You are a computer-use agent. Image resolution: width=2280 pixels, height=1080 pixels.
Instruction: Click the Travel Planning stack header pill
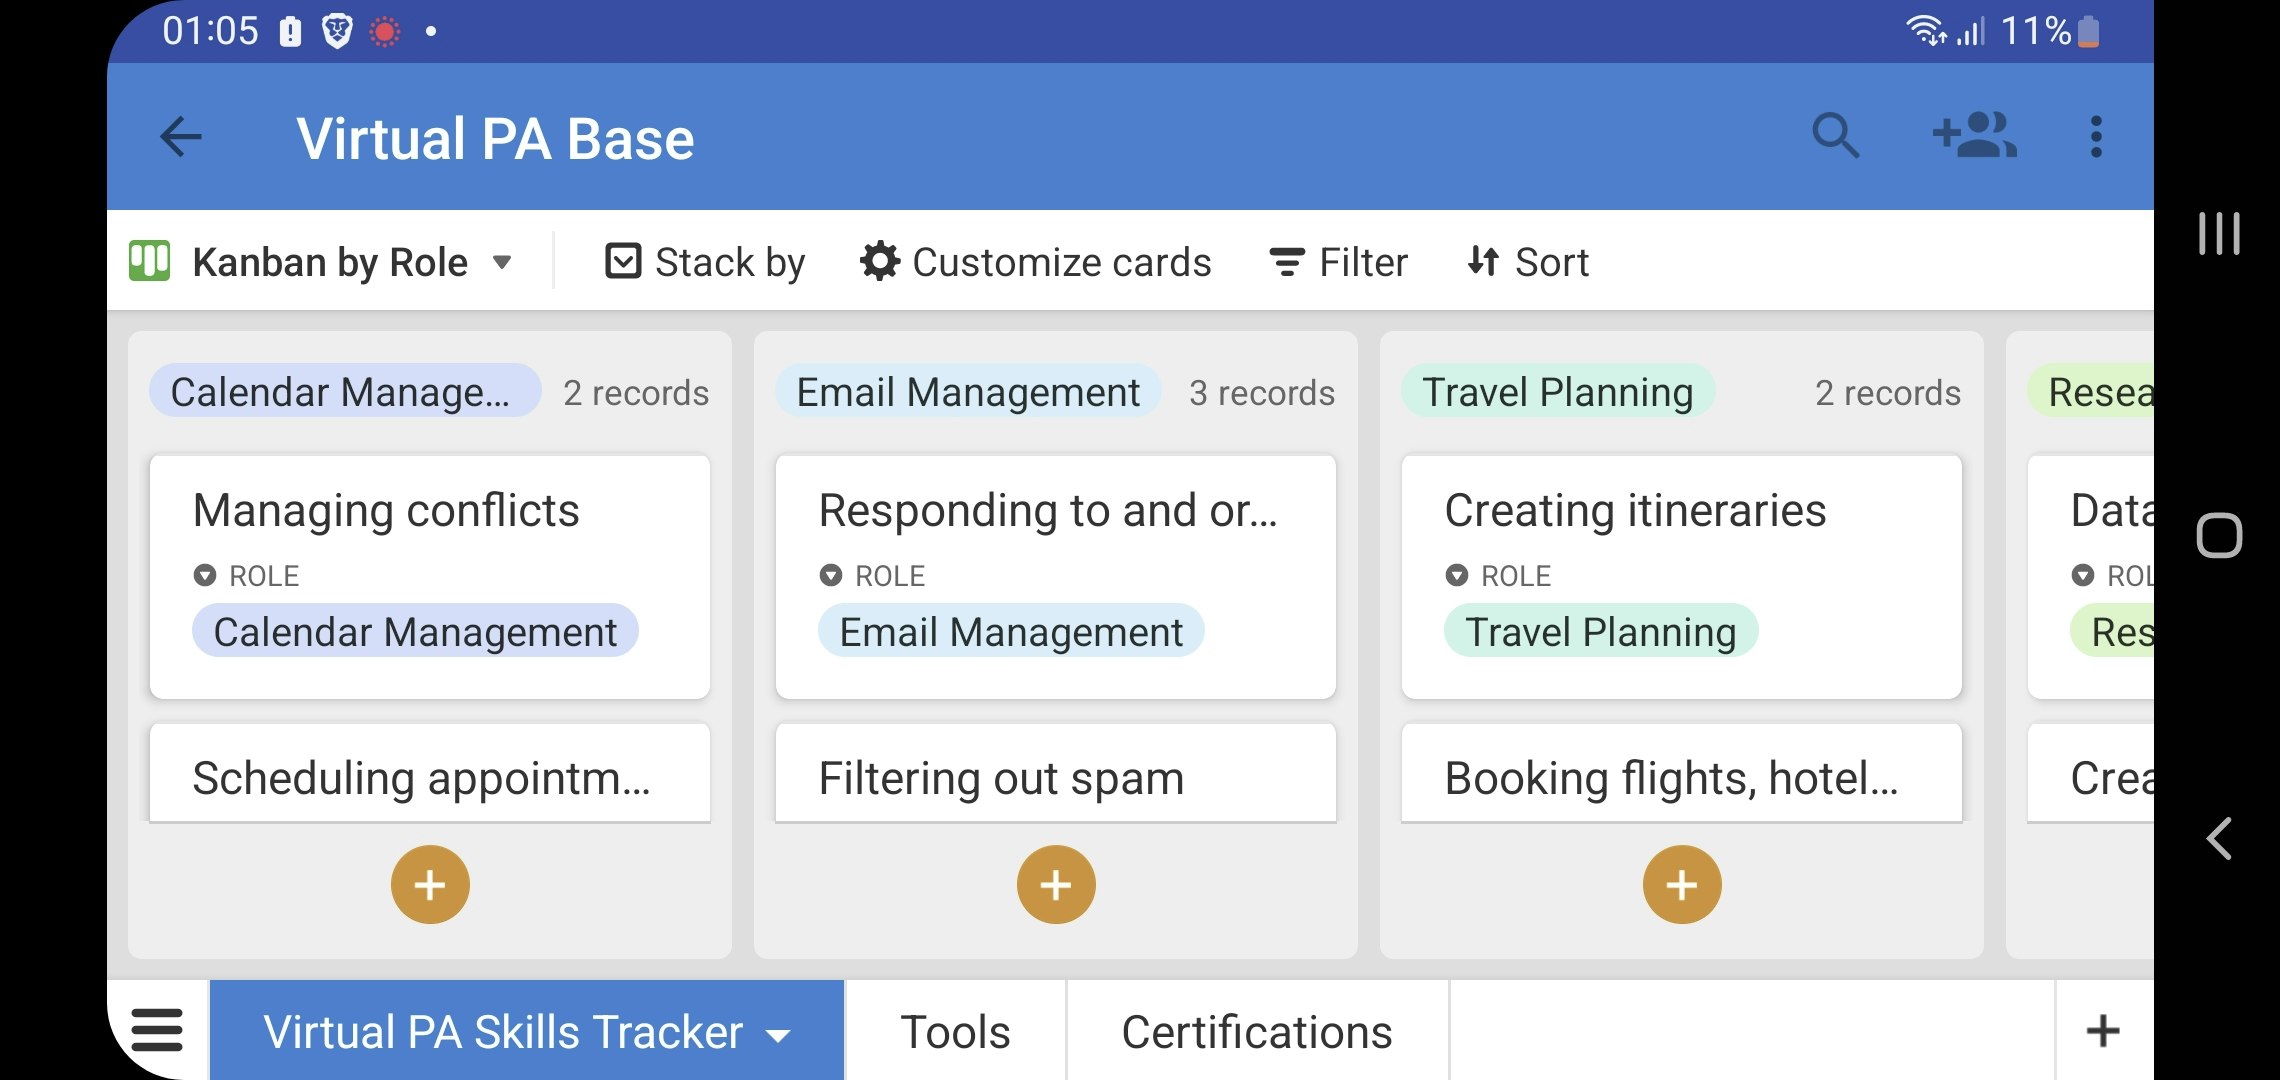point(1558,392)
